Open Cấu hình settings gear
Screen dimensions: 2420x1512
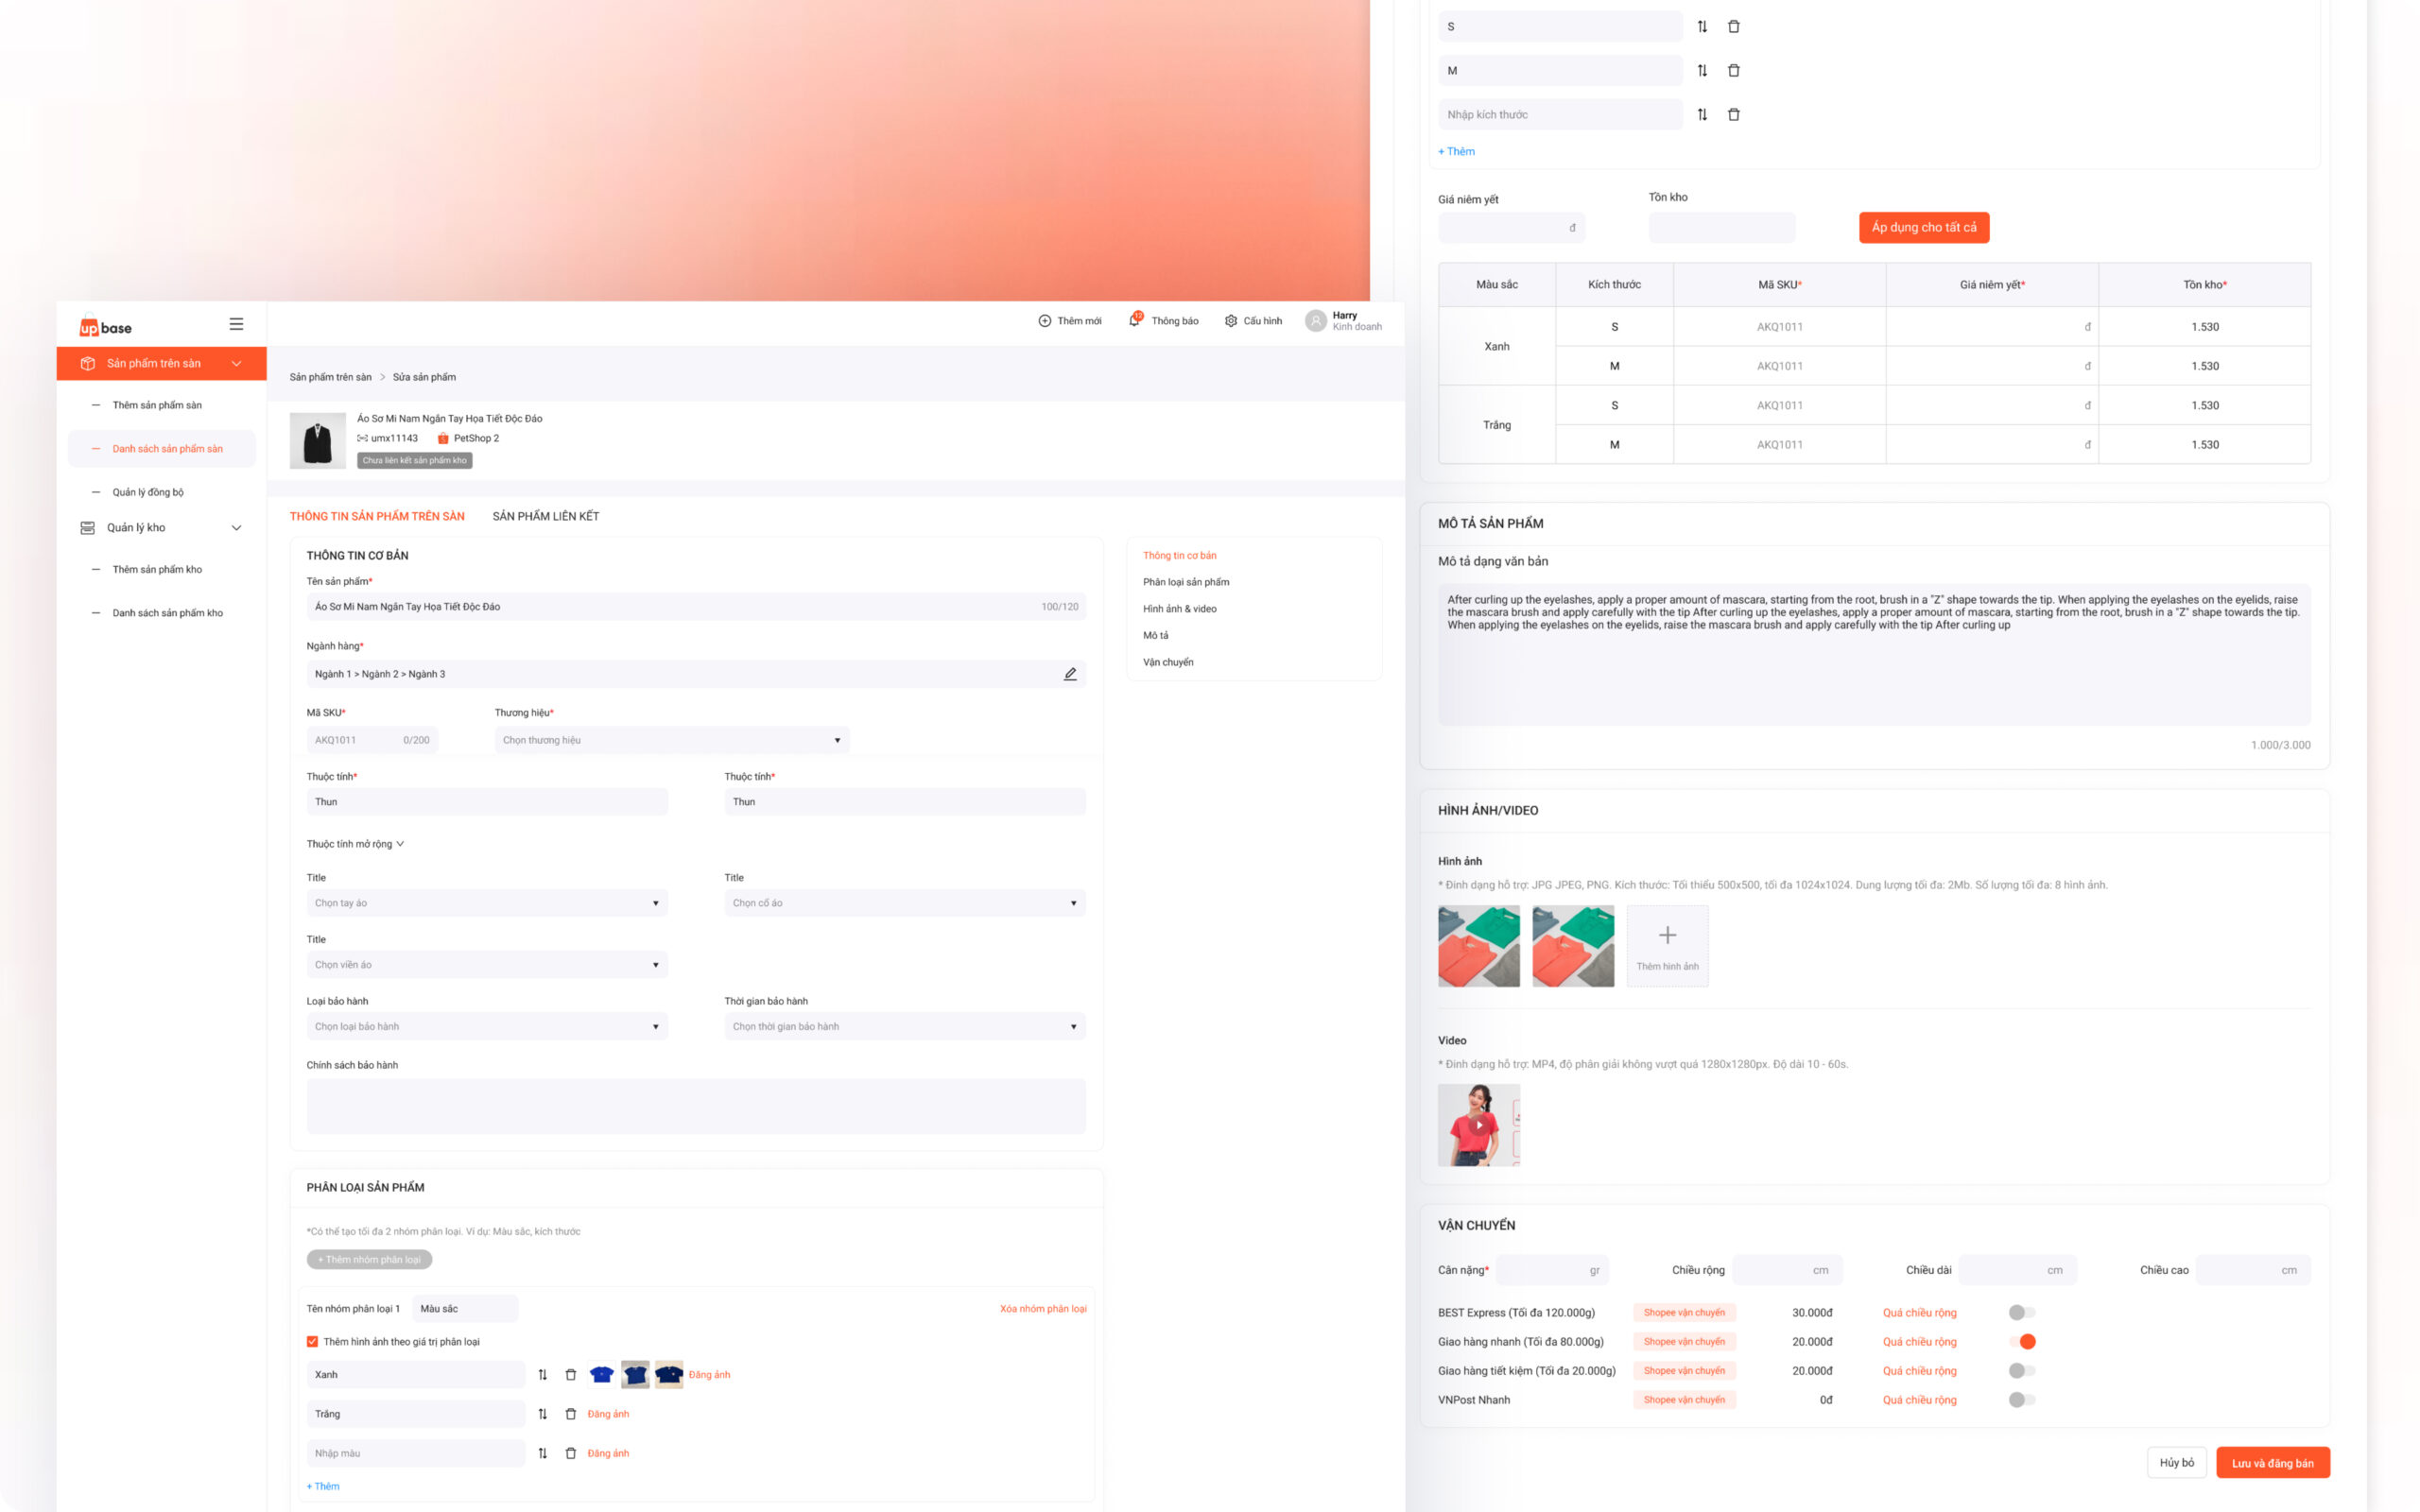[x=1231, y=321]
